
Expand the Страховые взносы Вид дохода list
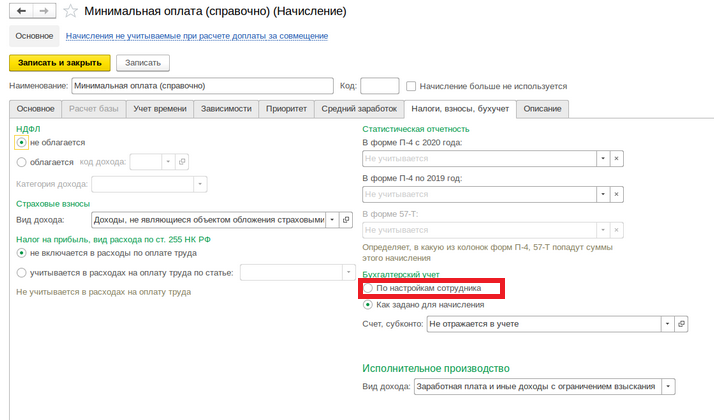coord(332,220)
